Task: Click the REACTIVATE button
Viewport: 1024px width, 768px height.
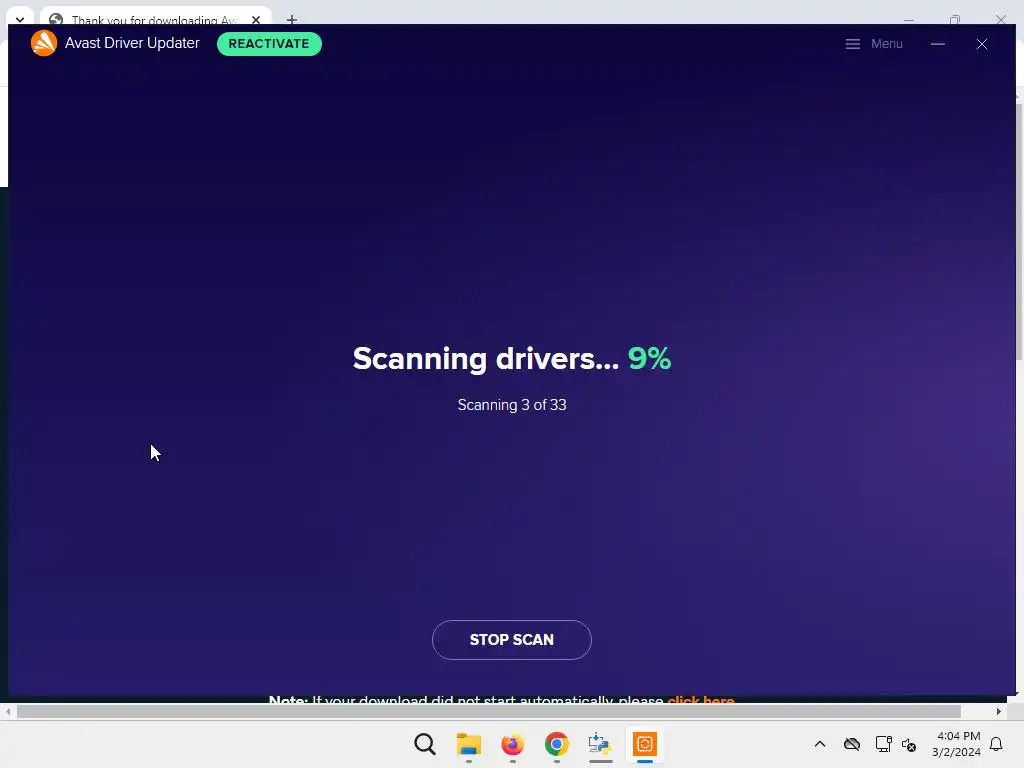Action: pos(269,44)
